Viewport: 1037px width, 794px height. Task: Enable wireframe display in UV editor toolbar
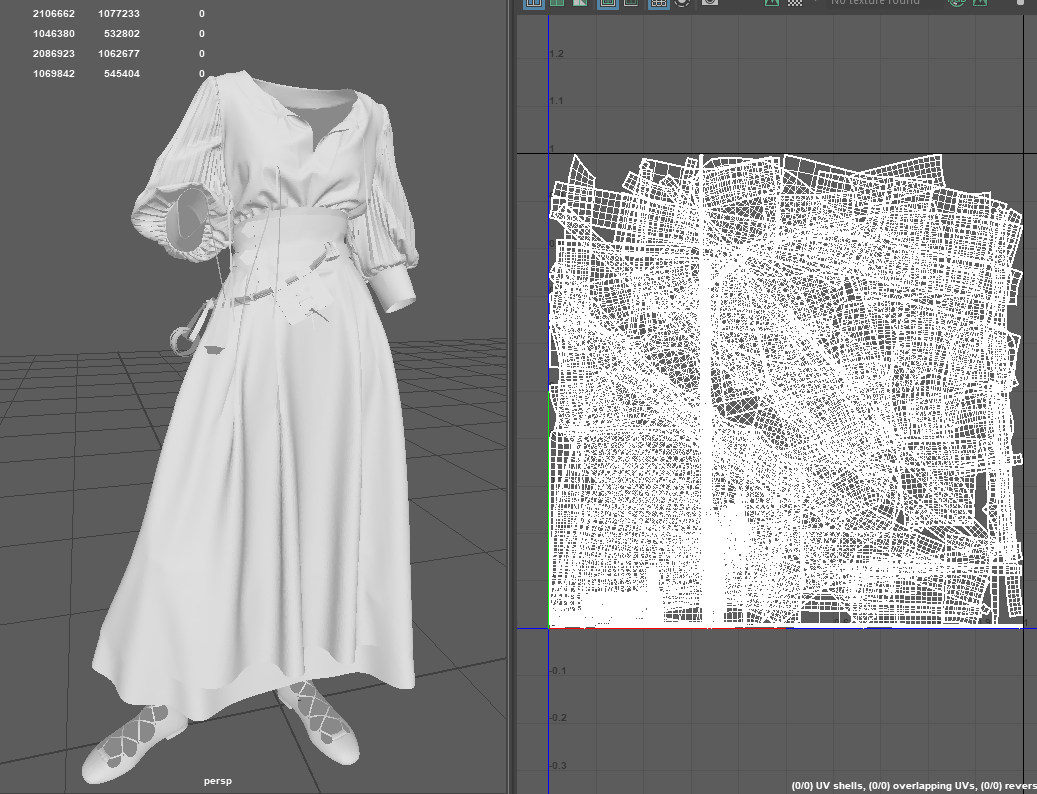coord(535,3)
